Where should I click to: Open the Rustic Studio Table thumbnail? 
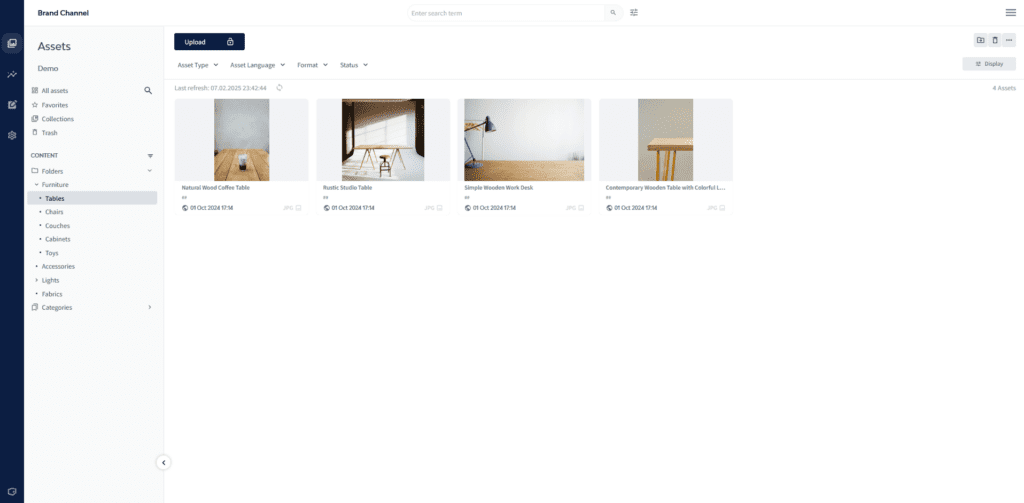click(383, 140)
